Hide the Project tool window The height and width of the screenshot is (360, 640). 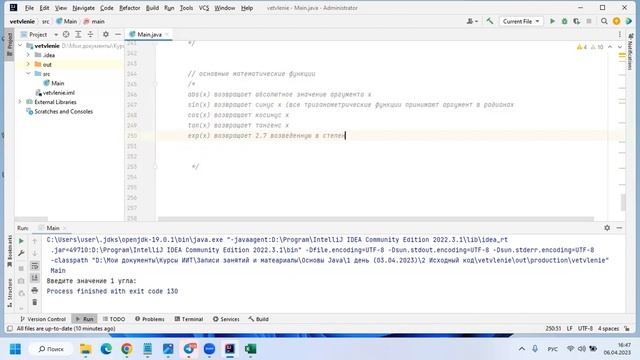click(118, 34)
